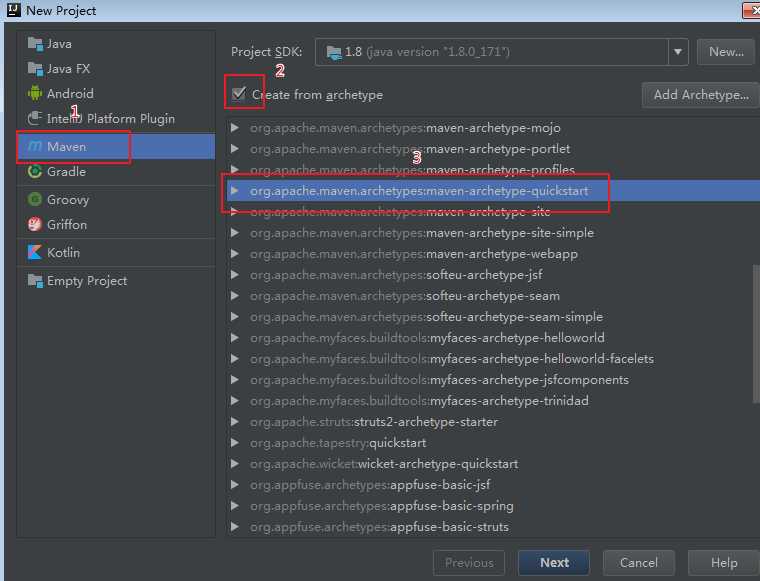Click the Griffon icon
The width and height of the screenshot is (760, 581).
click(x=35, y=224)
